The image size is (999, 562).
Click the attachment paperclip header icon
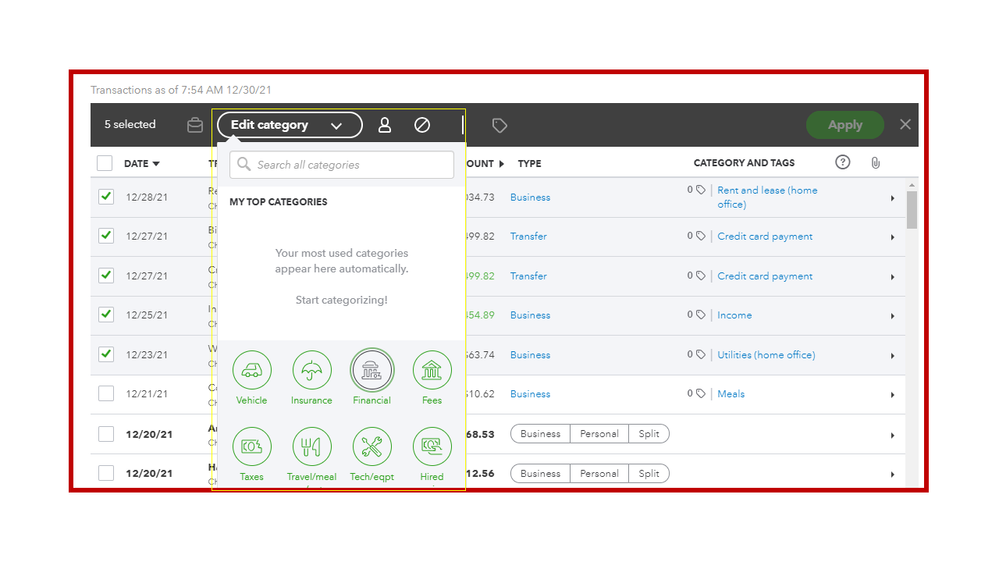click(875, 163)
